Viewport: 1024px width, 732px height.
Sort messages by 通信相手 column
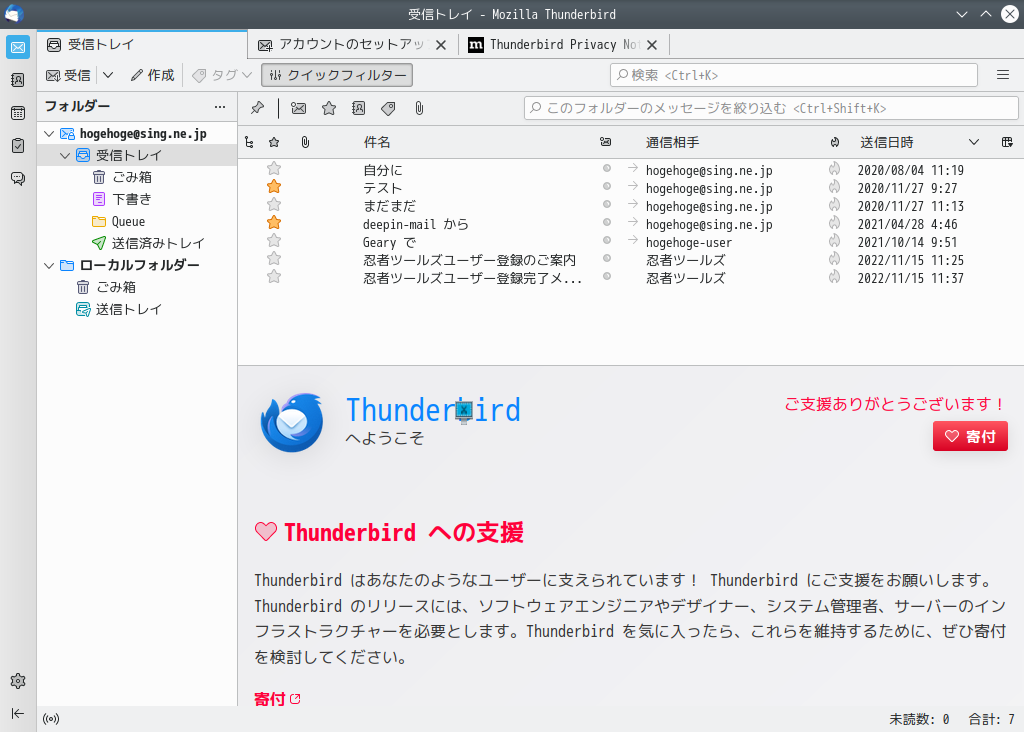[x=673, y=142]
